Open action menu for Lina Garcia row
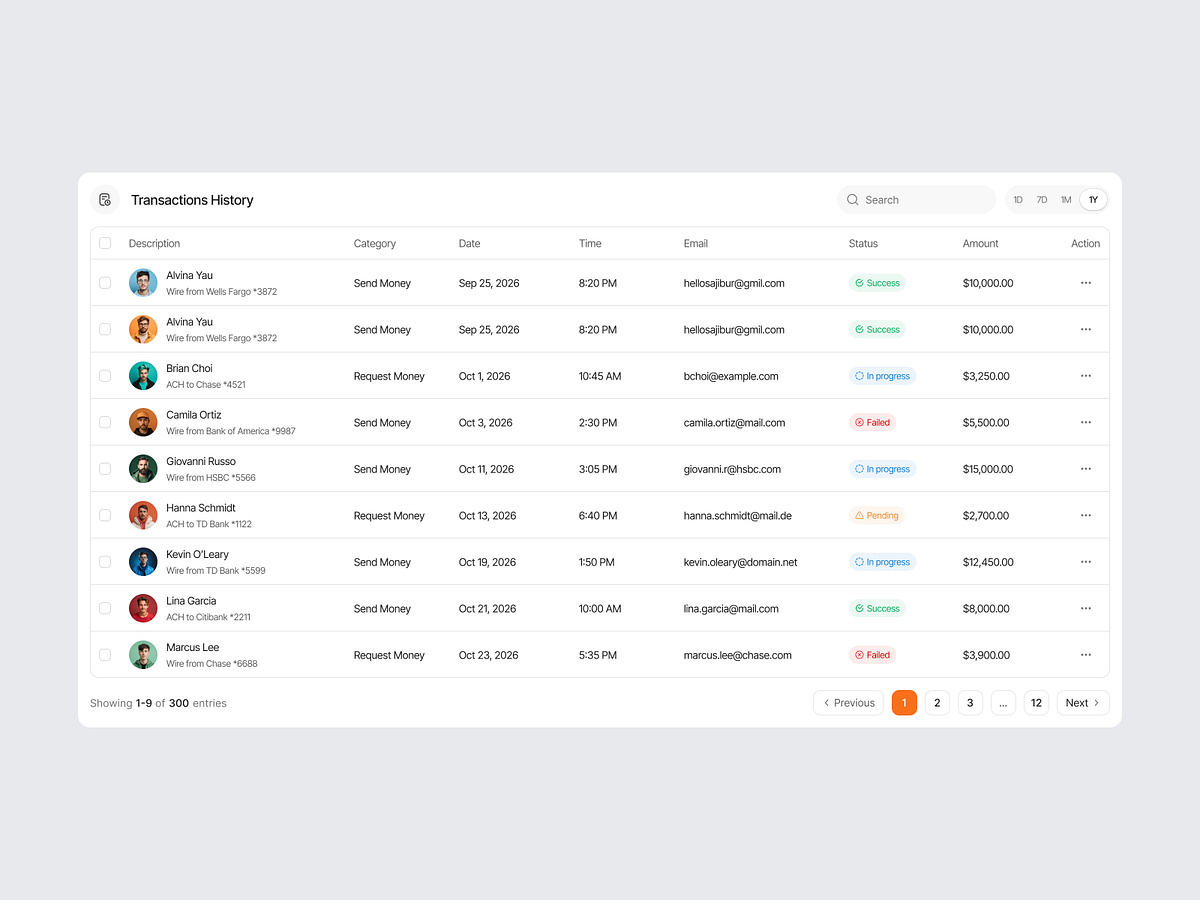The height and width of the screenshot is (900, 1200). pos(1086,608)
